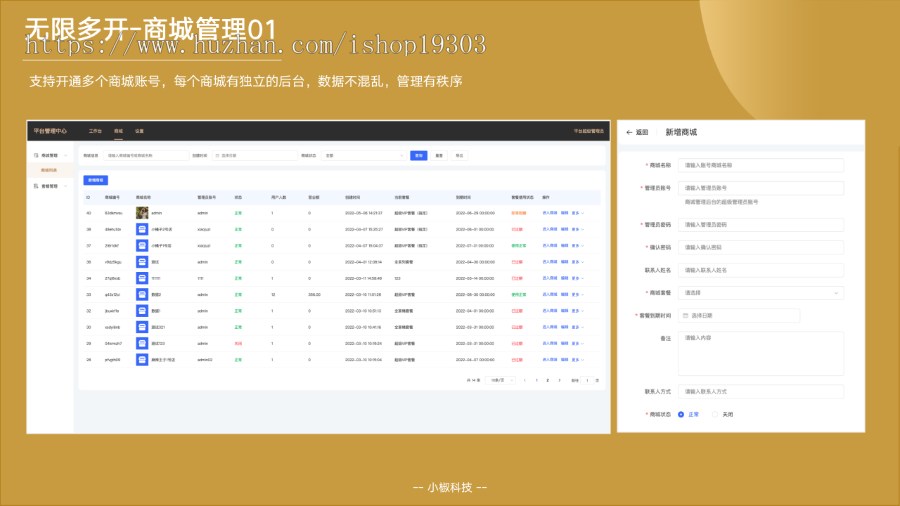Image resolution: width=900 pixels, height=506 pixels.
Task: Focus the 备注 textarea
Action: click(761, 353)
